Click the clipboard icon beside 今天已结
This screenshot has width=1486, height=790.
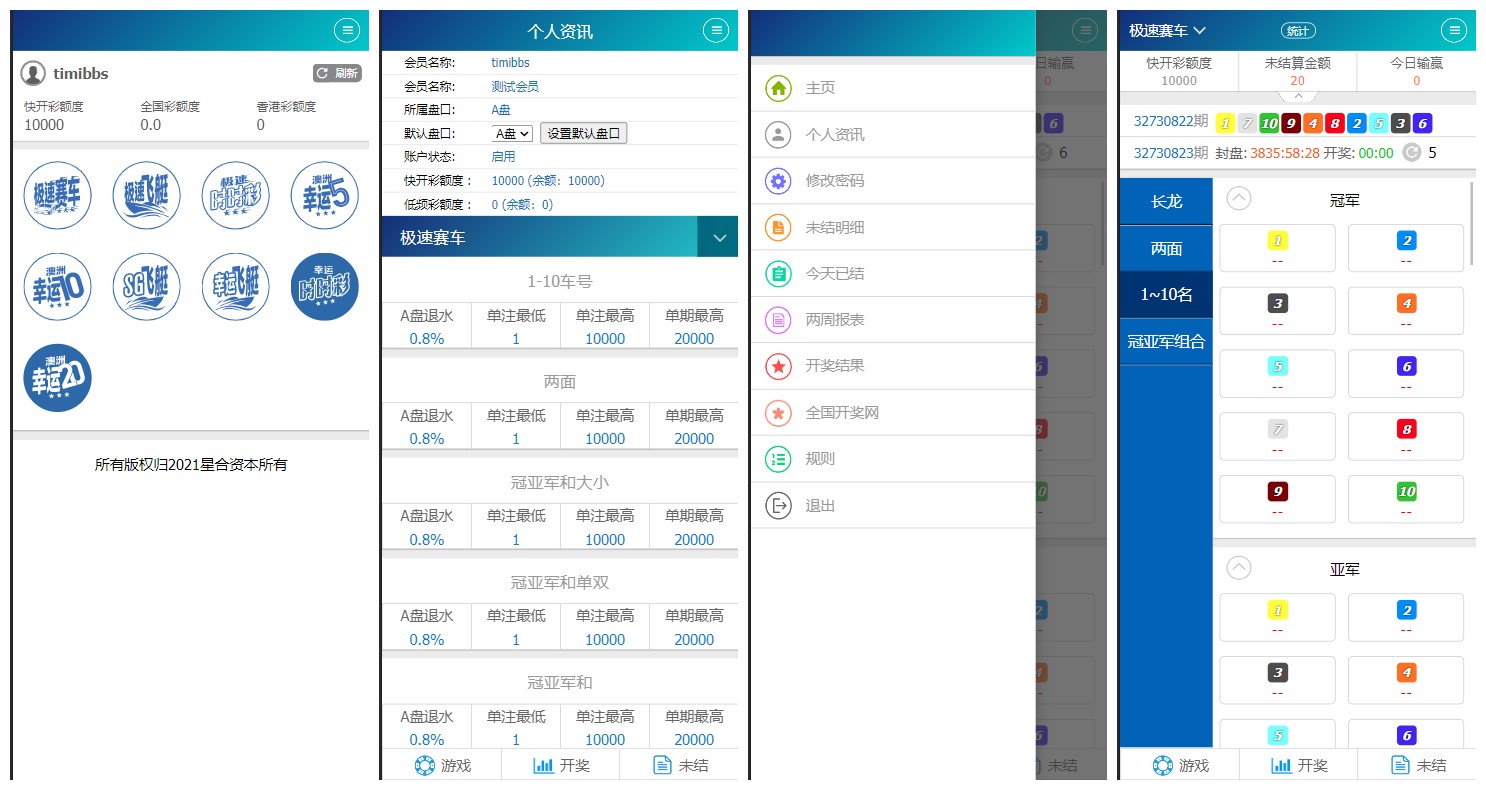coord(778,273)
